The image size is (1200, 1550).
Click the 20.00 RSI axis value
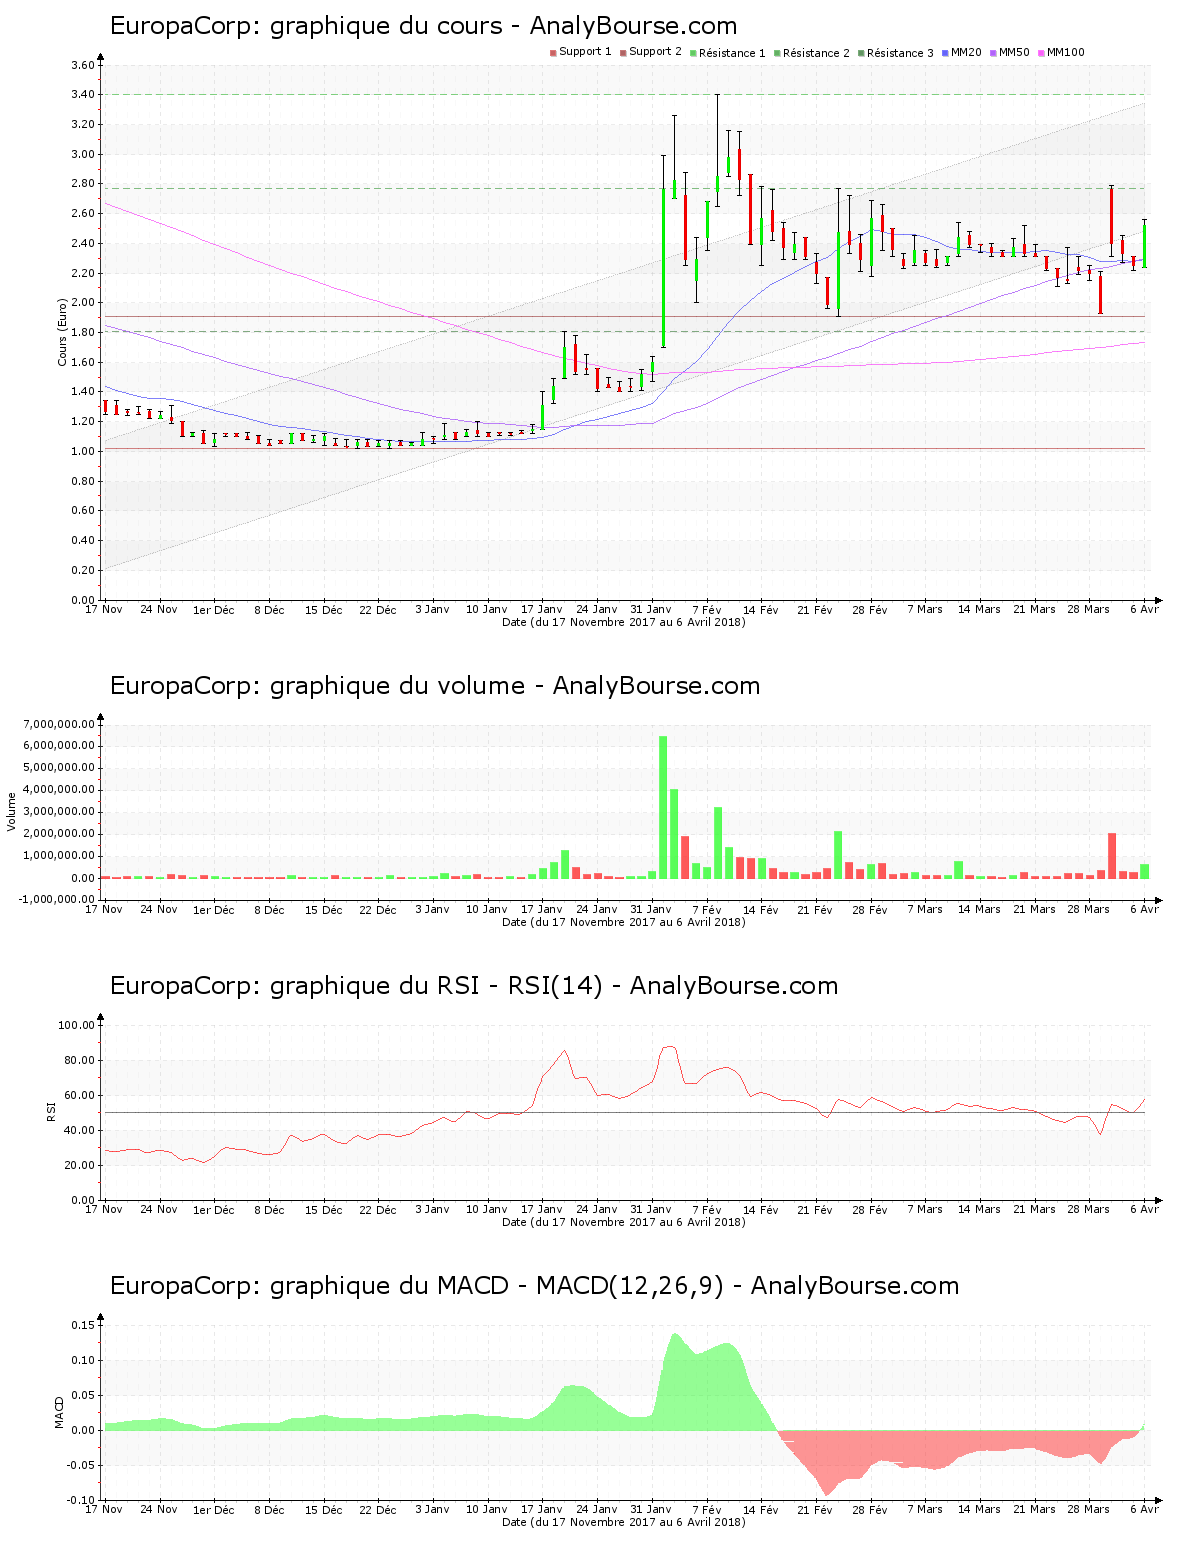point(80,1165)
